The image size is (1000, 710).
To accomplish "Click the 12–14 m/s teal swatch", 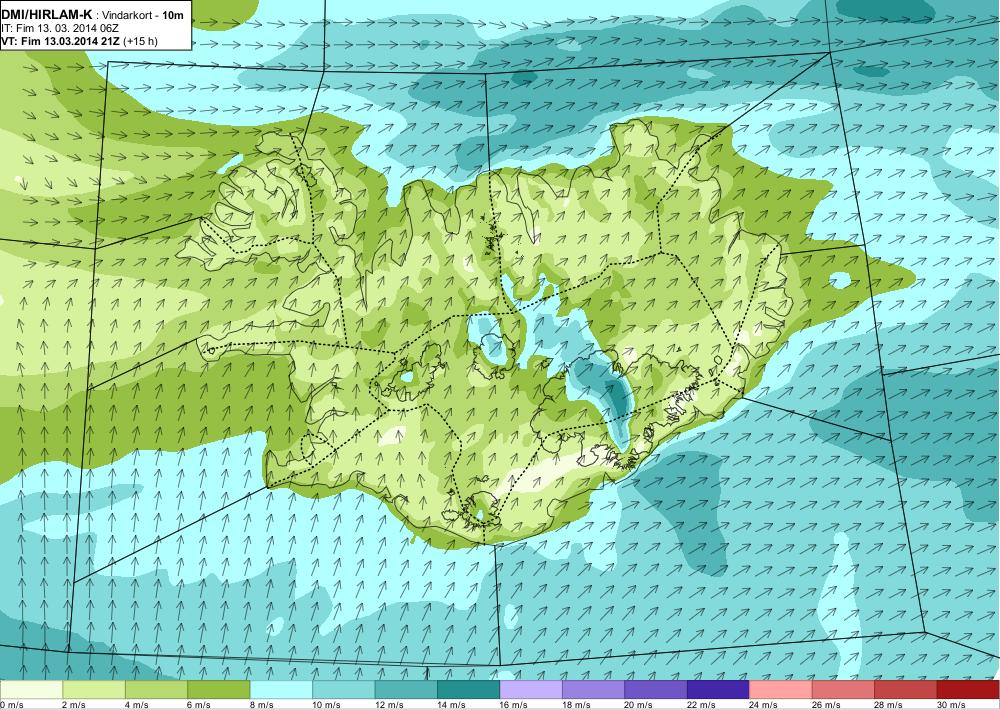I will click(x=406, y=690).
